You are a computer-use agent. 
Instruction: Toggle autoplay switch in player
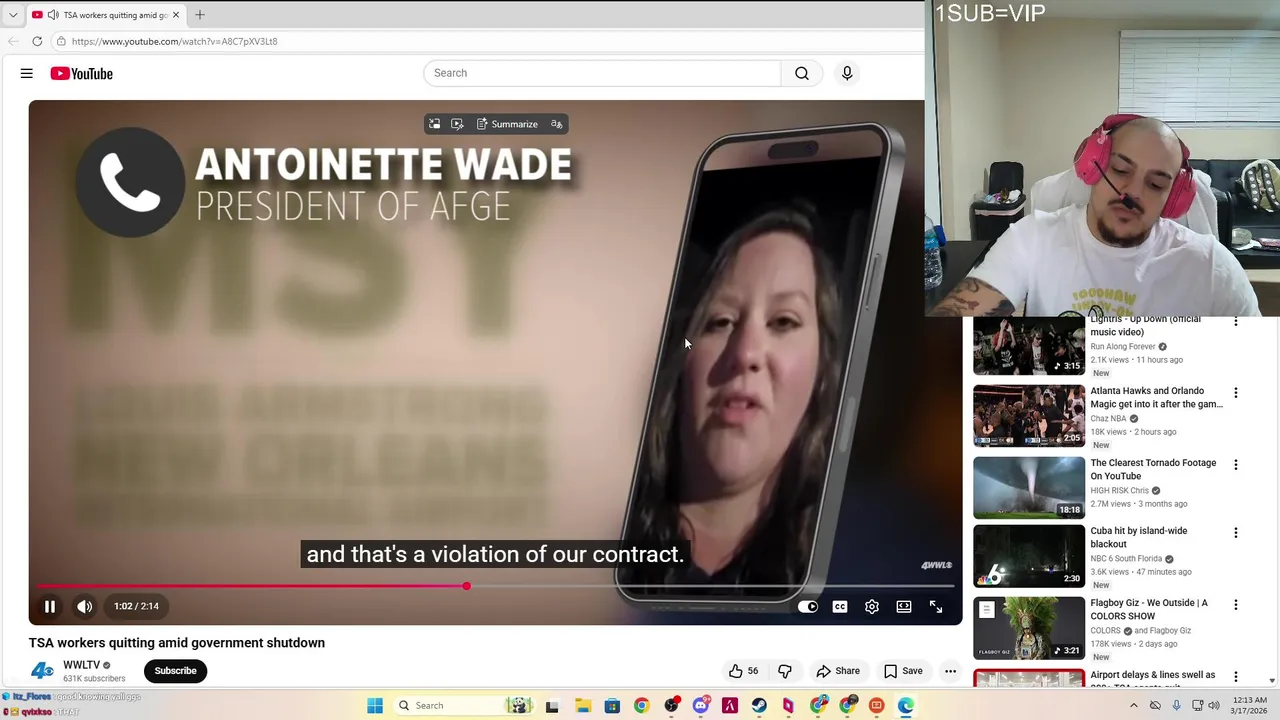pyautogui.click(x=808, y=606)
